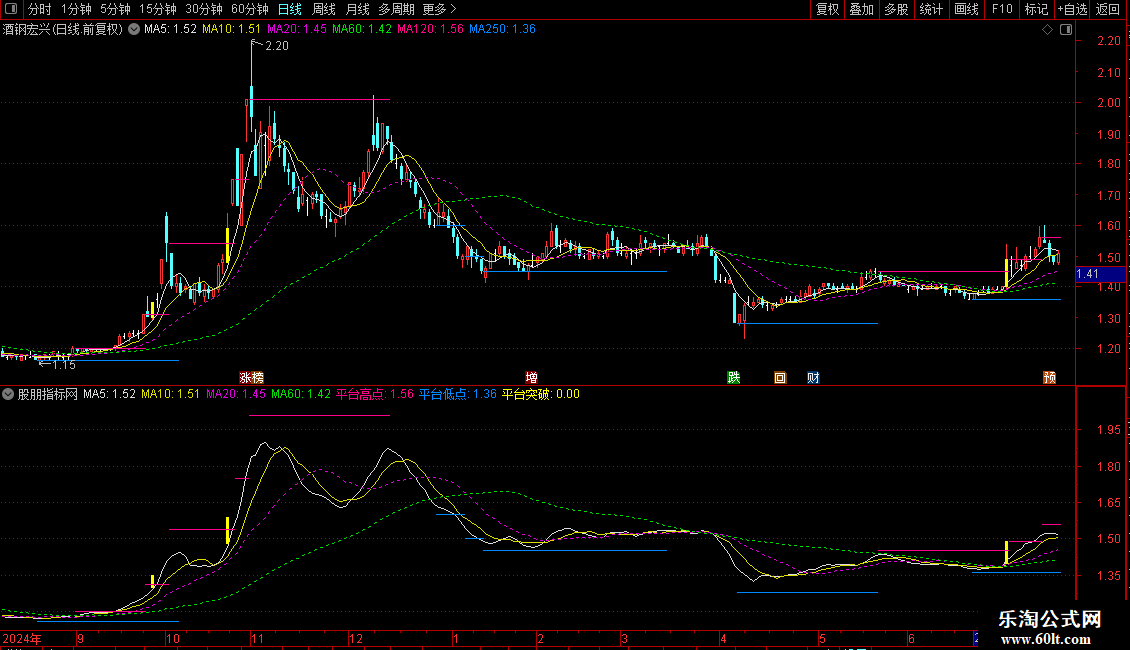
Task: Select the 周线 weekly chart tab
Action: point(324,9)
